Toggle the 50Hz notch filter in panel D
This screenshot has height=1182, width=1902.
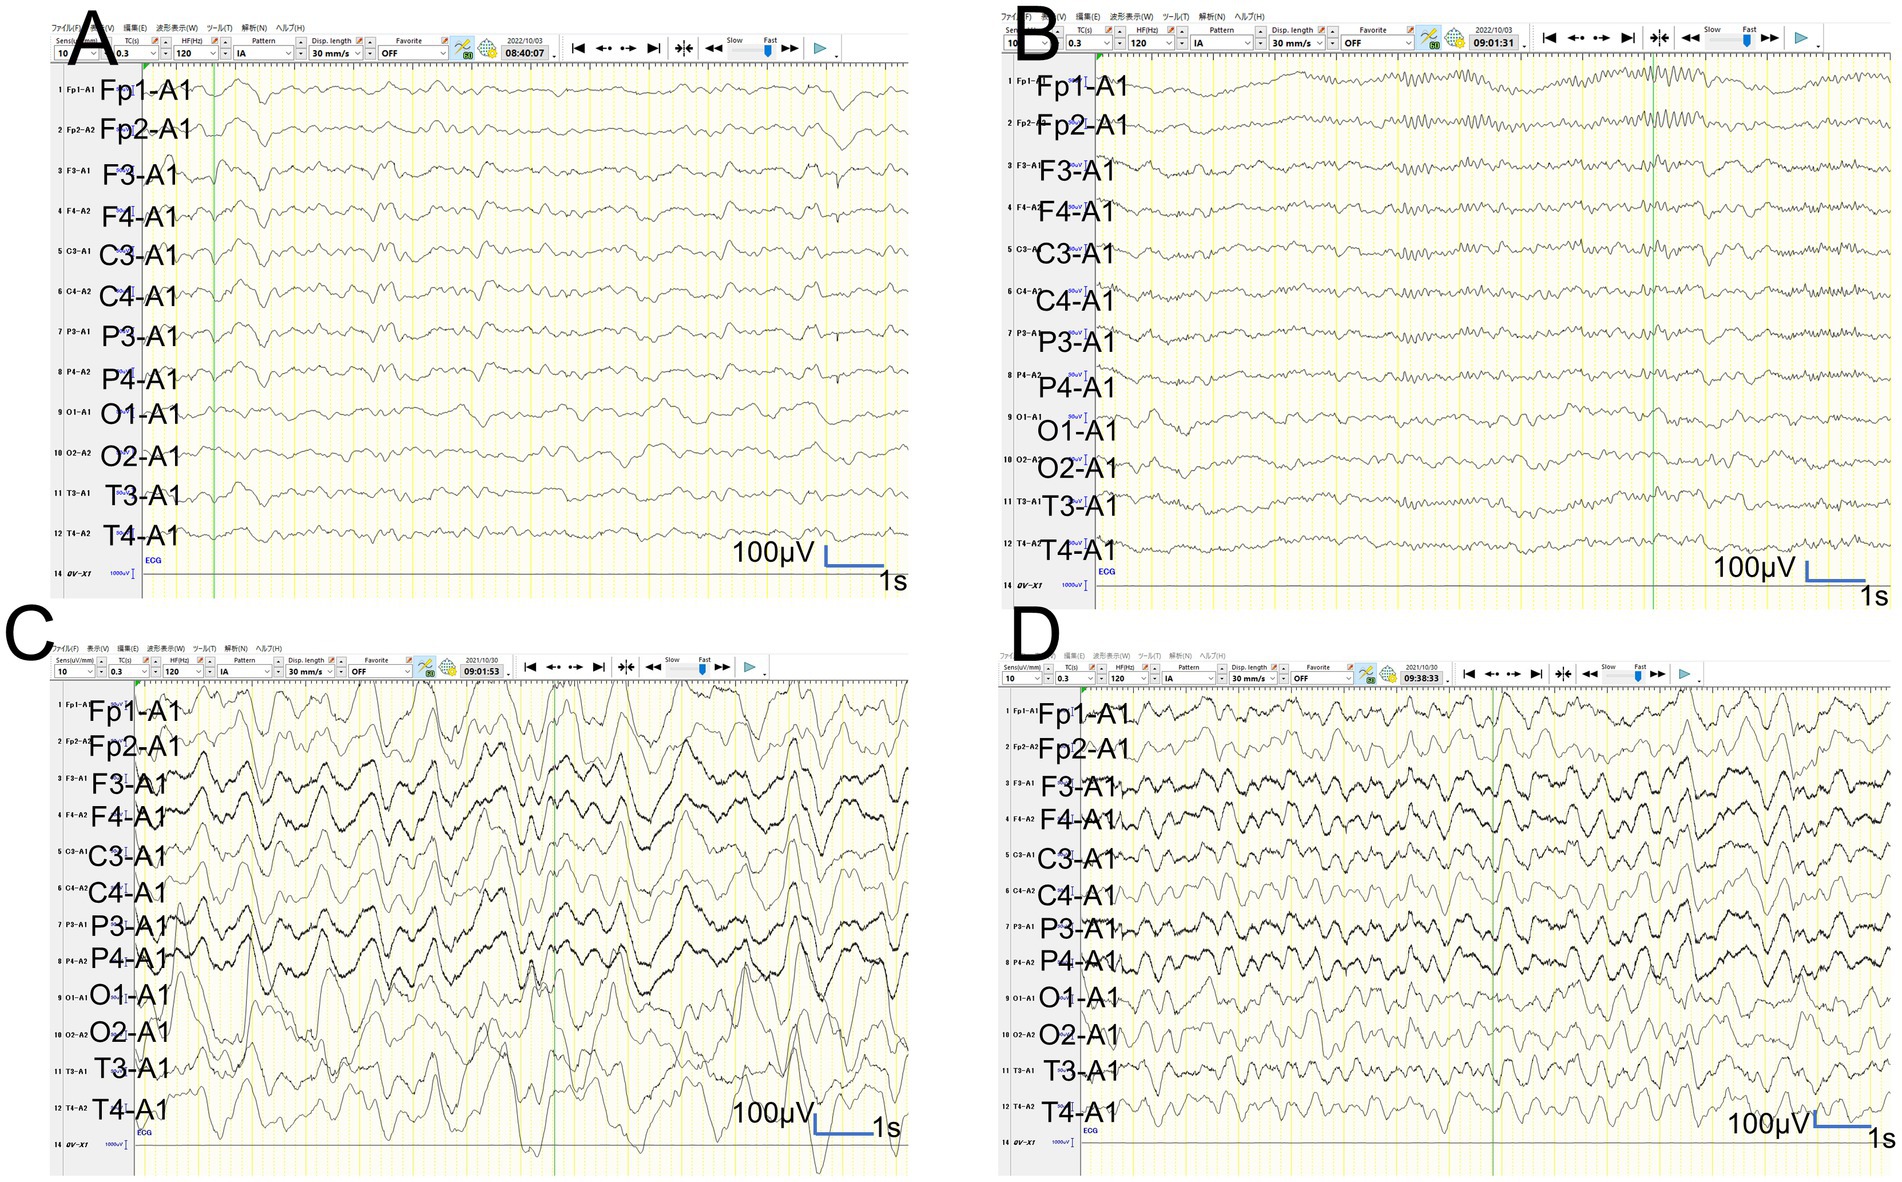tap(1365, 674)
